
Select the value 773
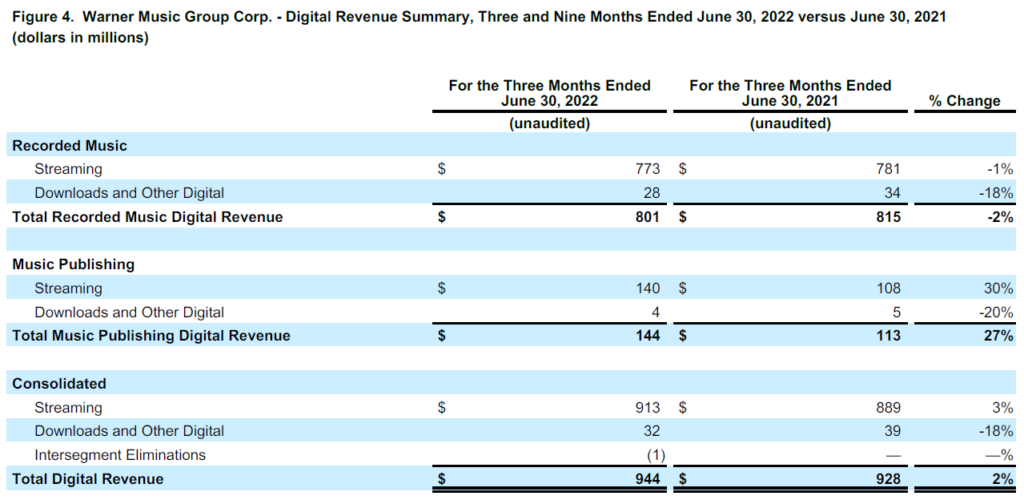(649, 169)
